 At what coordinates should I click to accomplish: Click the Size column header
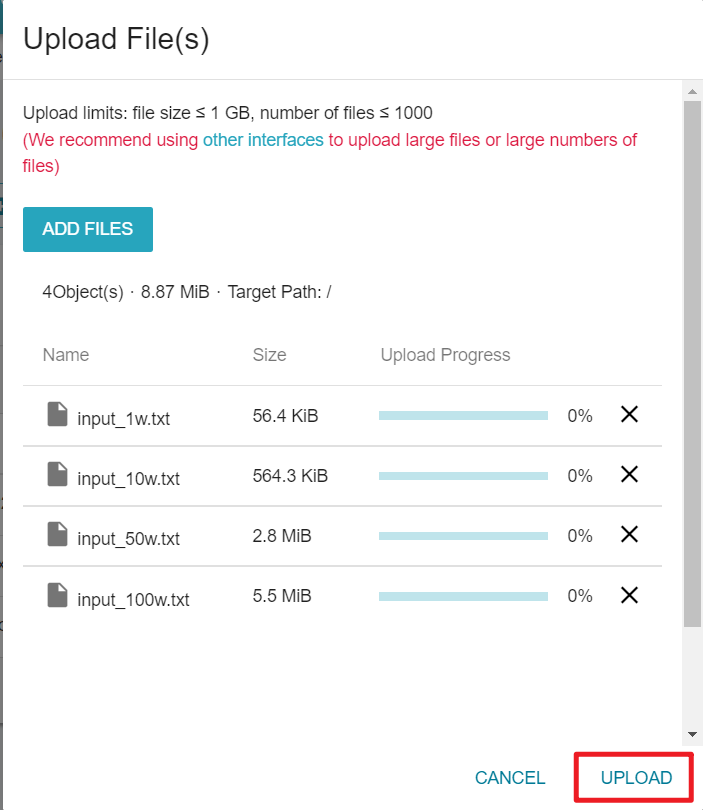click(x=269, y=355)
